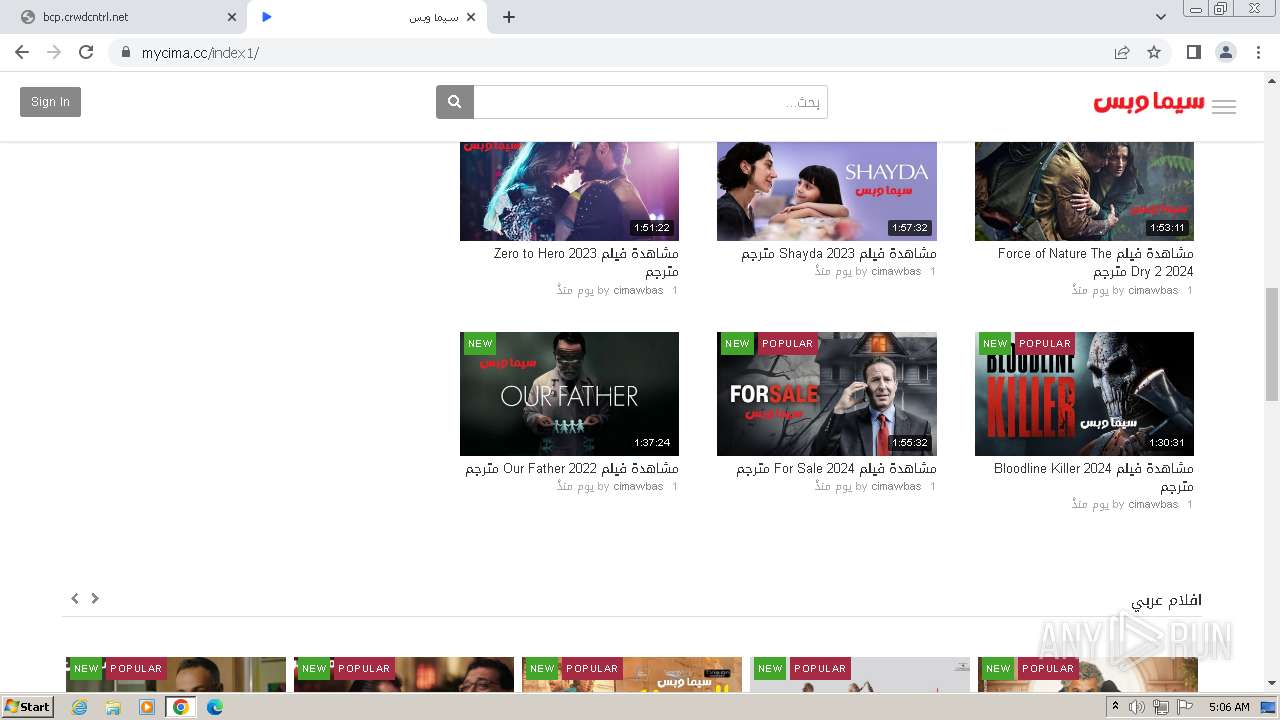
Task: View site info via the lock icon
Action: pyautogui.click(x=126, y=52)
